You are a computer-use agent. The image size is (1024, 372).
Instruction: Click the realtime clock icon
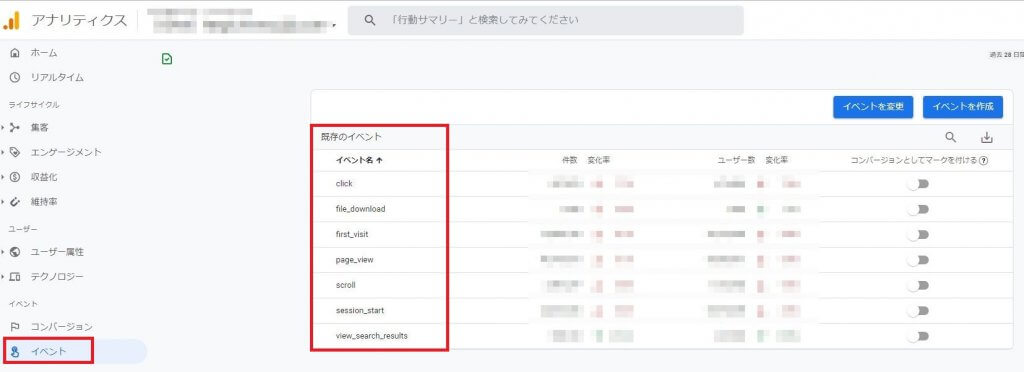pyautogui.click(x=15, y=78)
